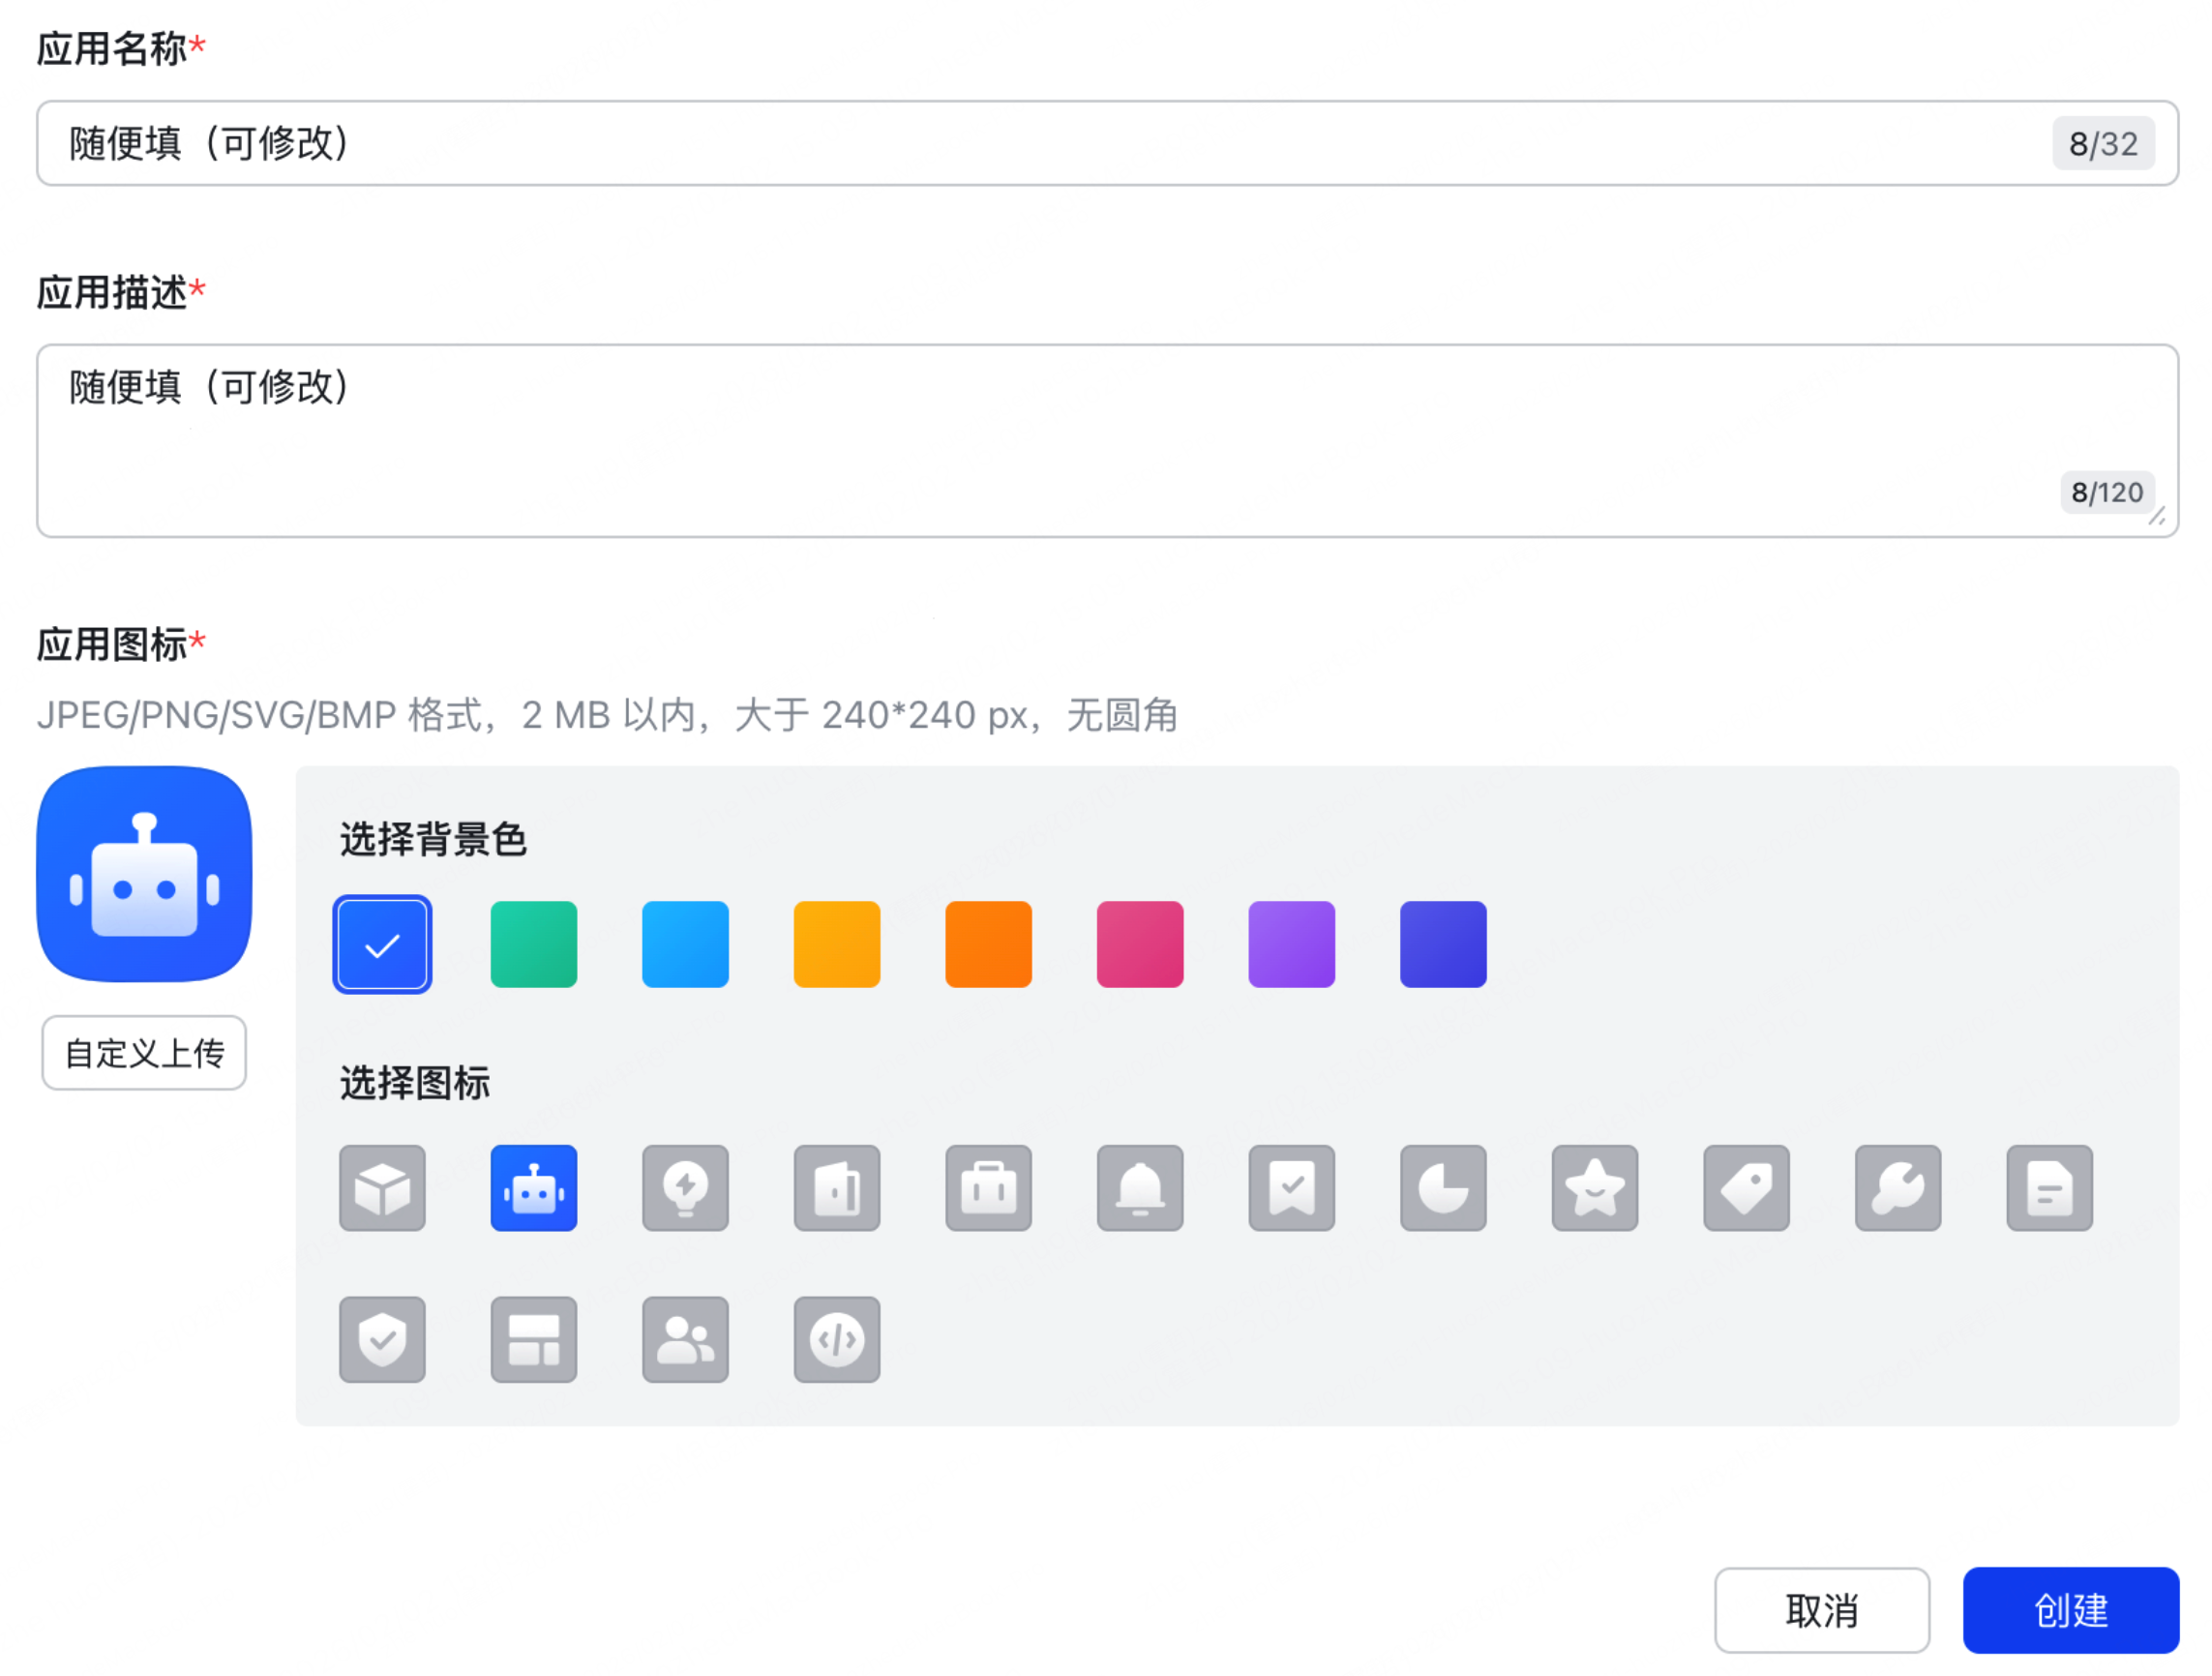Viewport: 2212px width, 1676px height.
Task: Choose the orange background color
Action: coord(988,943)
